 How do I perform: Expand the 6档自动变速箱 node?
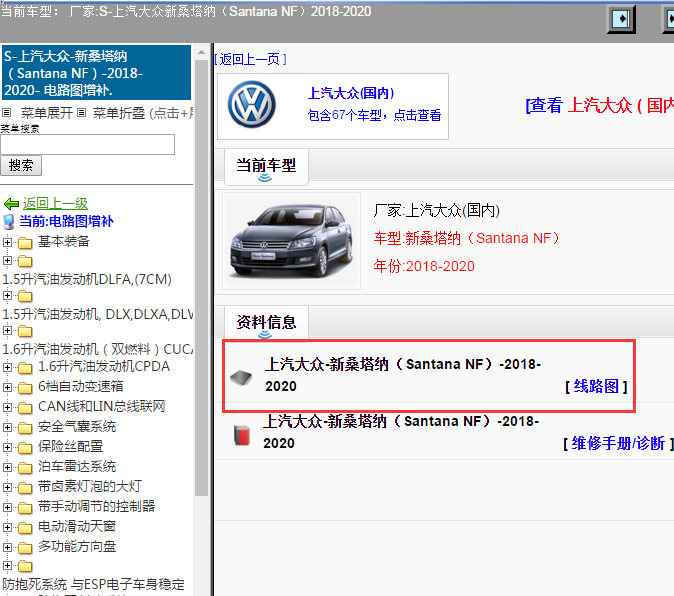(x=7, y=387)
